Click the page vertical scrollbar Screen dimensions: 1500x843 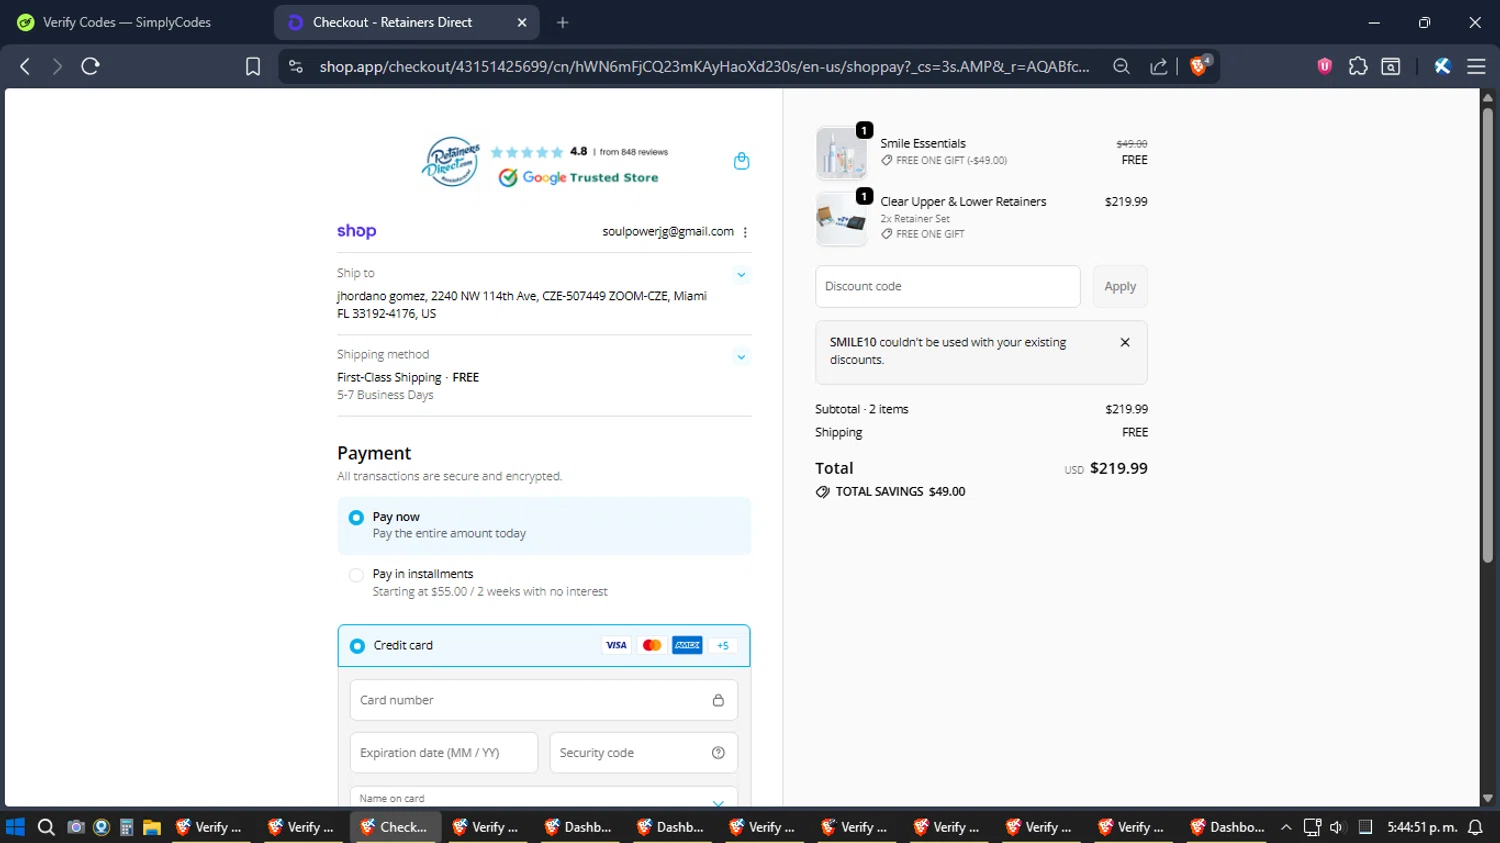(1487, 335)
